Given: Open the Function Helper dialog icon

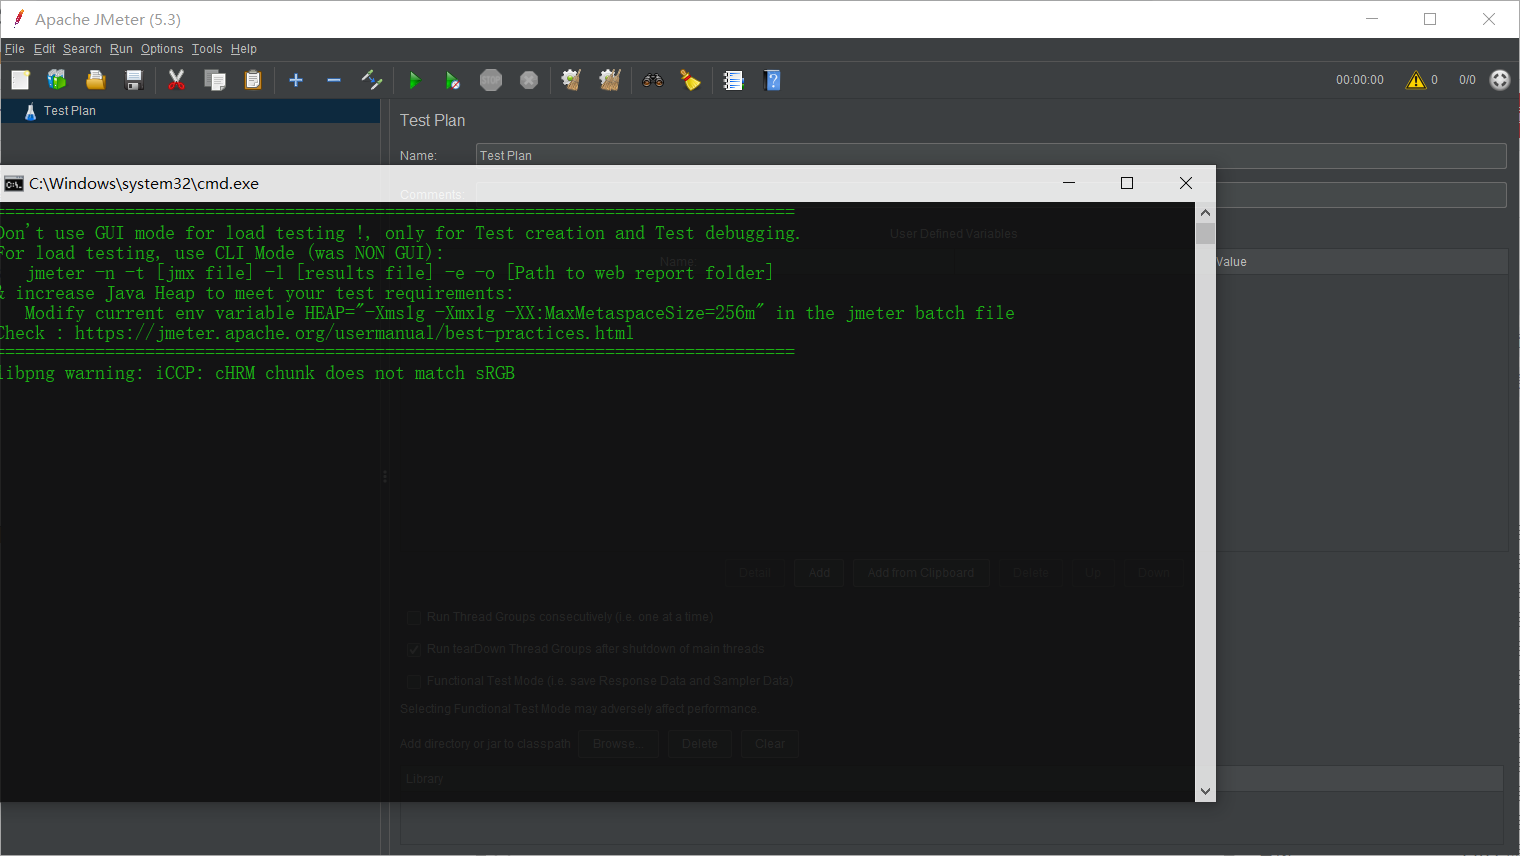Looking at the screenshot, I should tap(733, 80).
